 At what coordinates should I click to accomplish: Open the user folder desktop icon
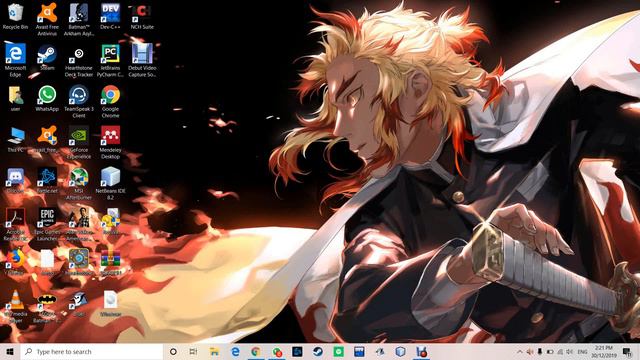[15, 98]
